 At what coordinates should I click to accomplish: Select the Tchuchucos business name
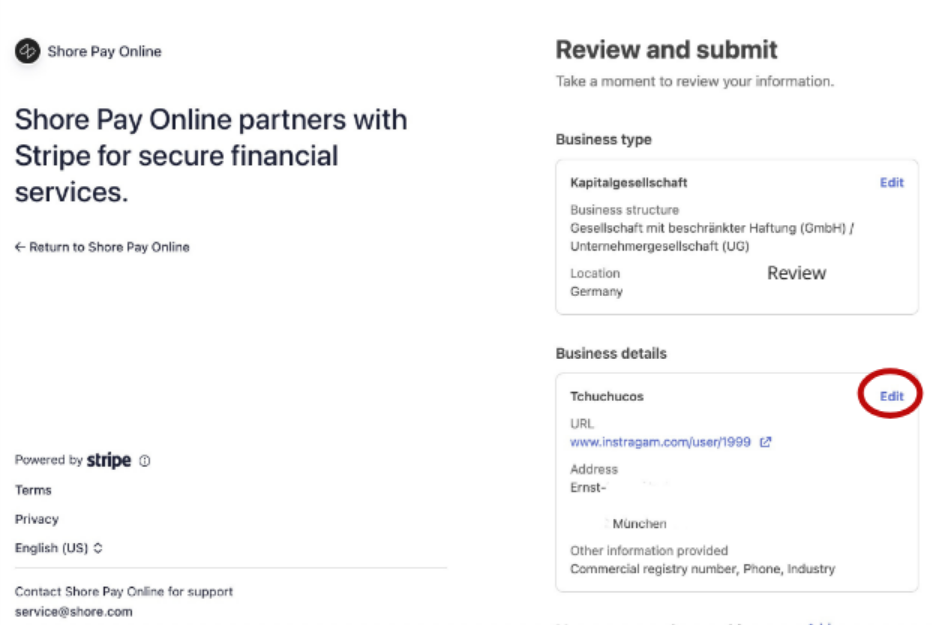pos(607,396)
